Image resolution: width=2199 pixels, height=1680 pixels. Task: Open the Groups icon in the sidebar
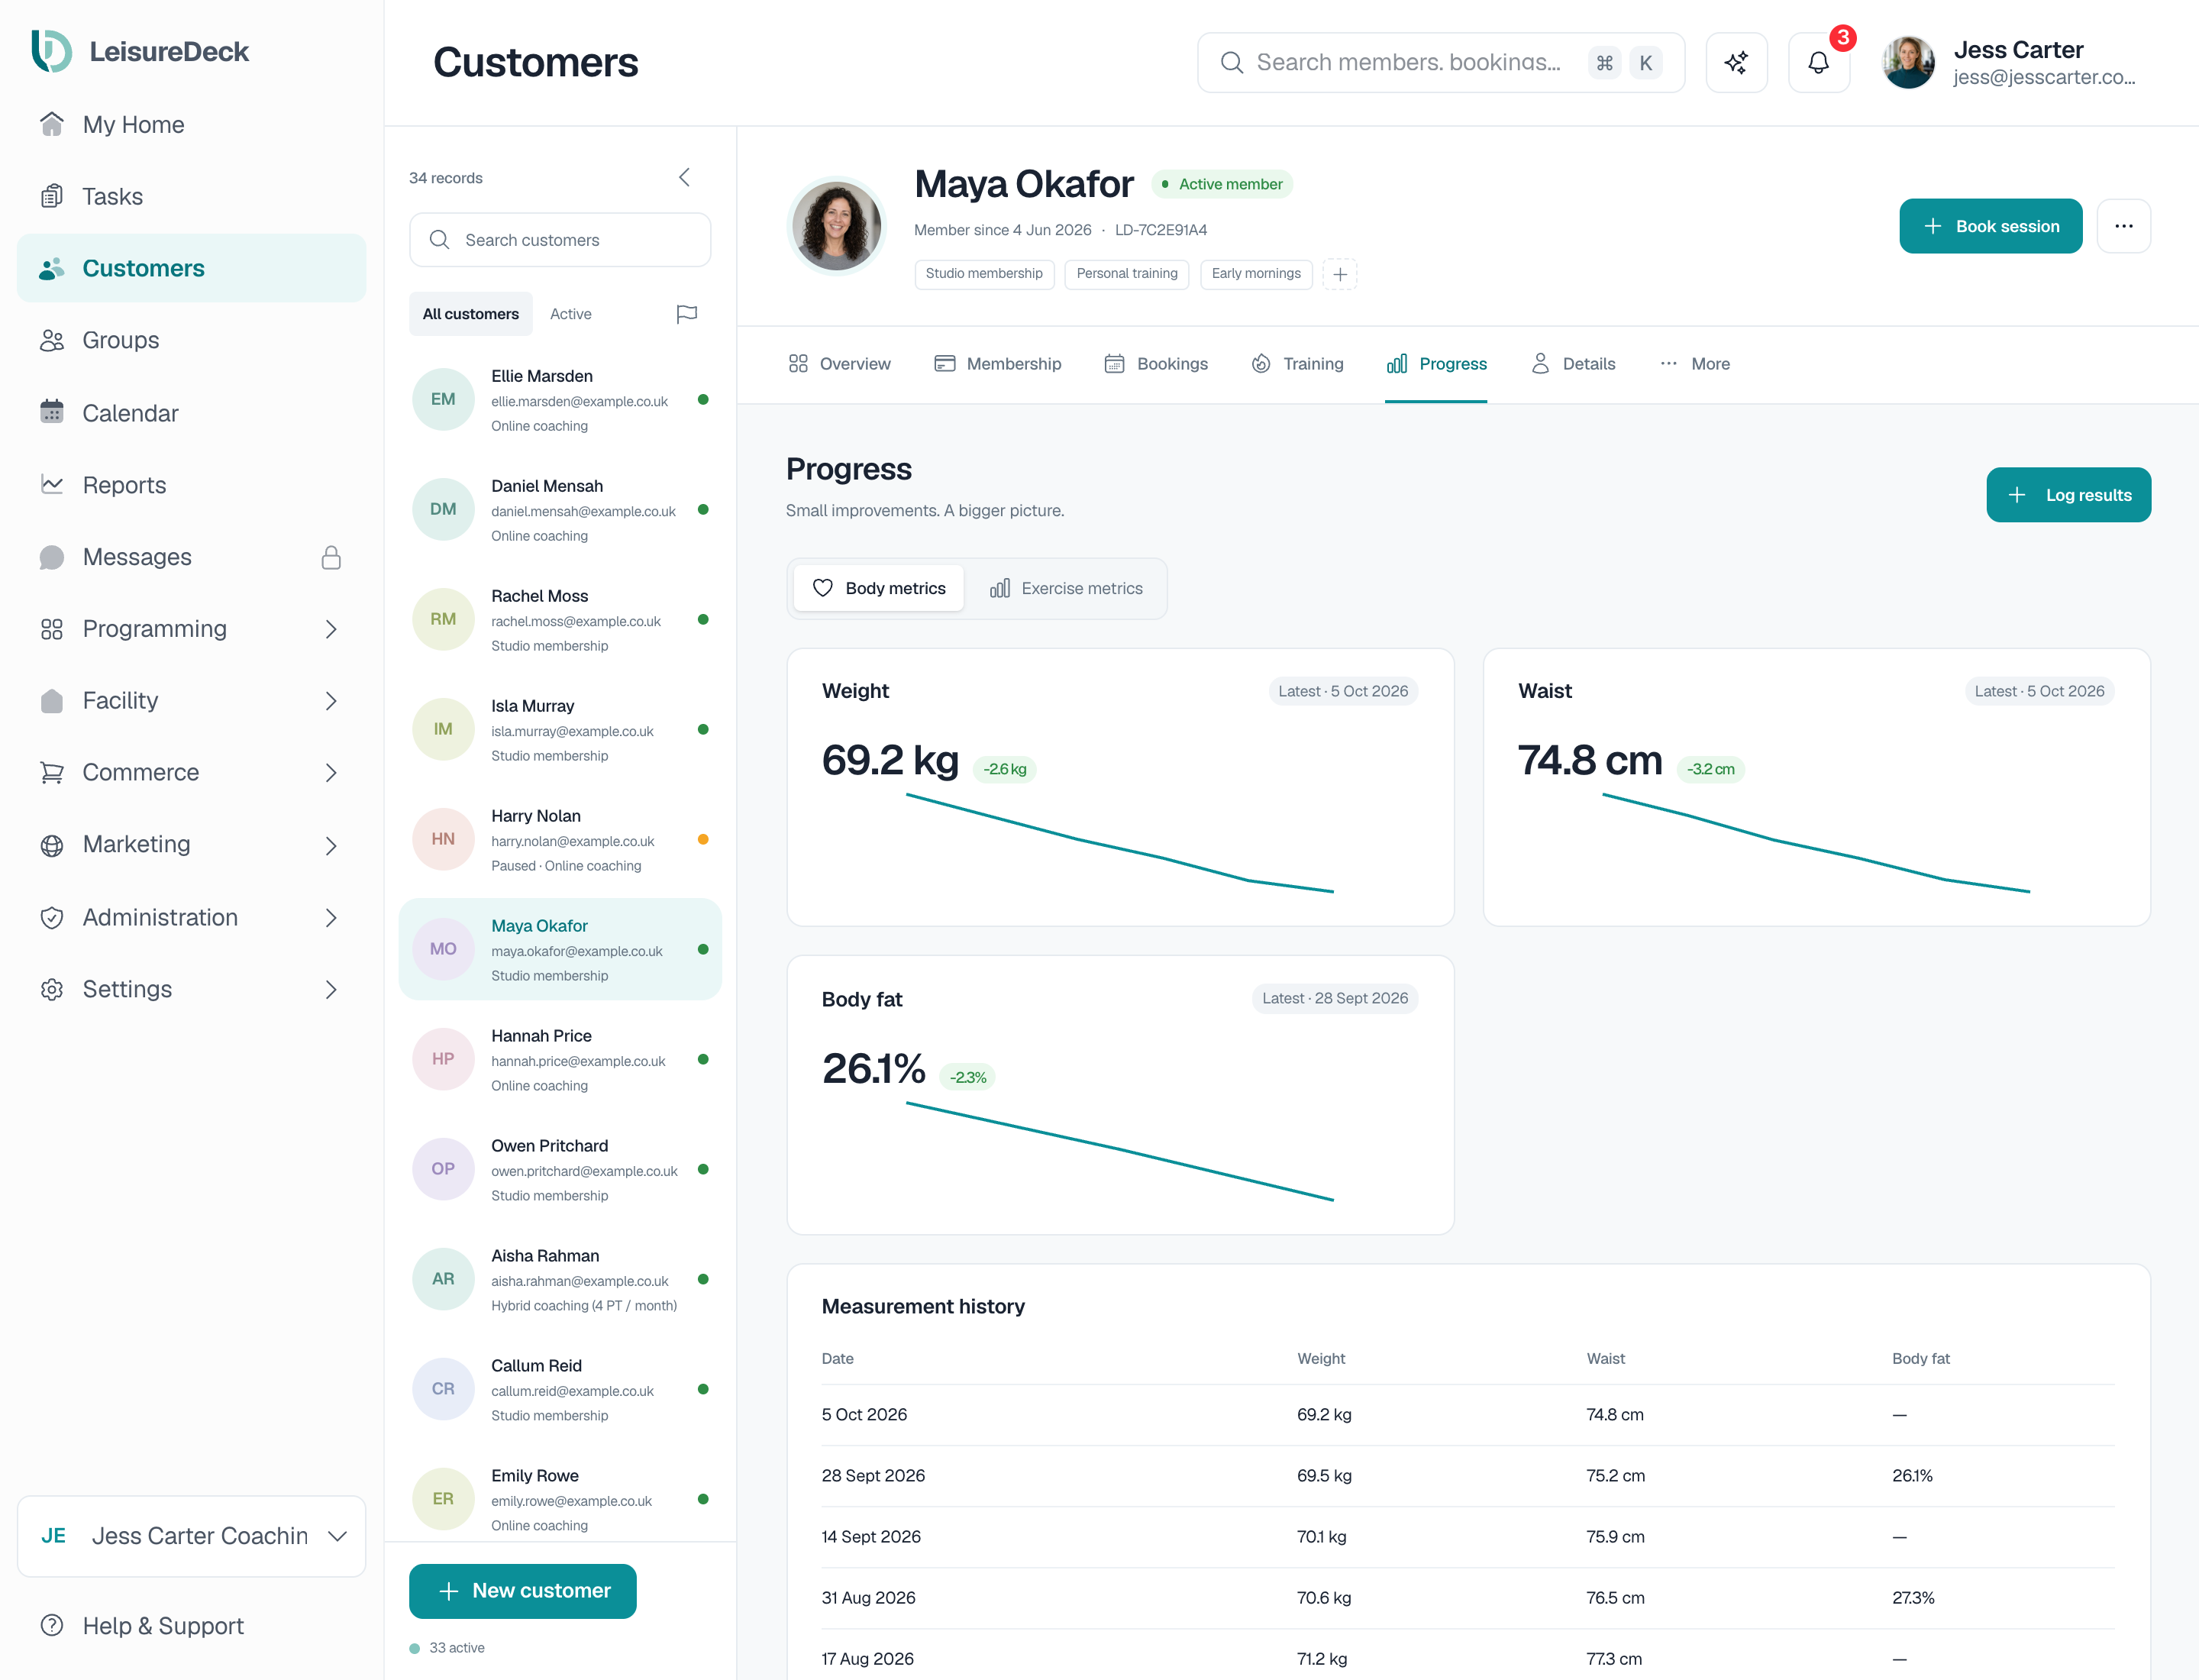click(52, 340)
